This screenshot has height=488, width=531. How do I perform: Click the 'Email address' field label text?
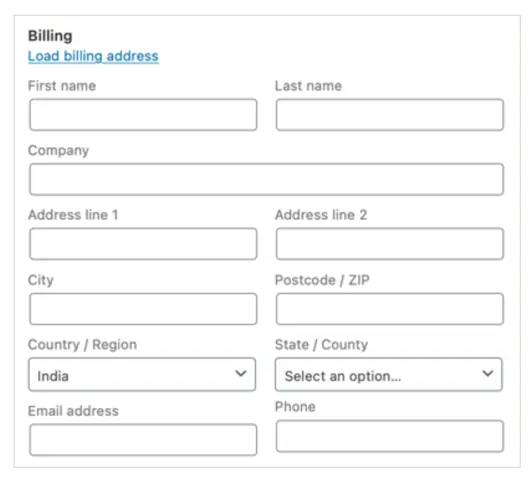coord(73,411)
